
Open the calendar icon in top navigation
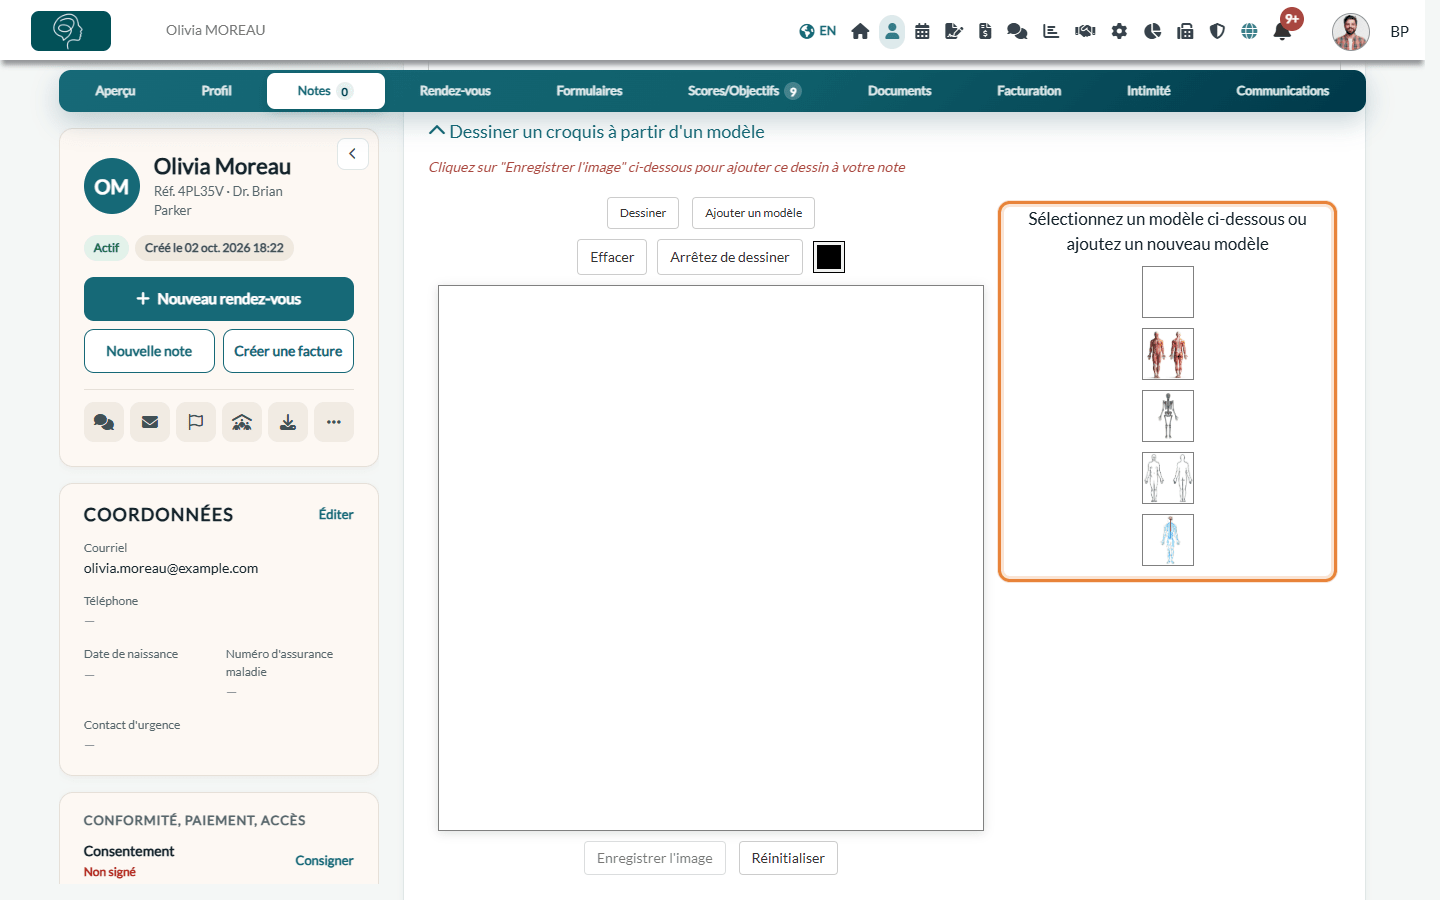(922, 31)
